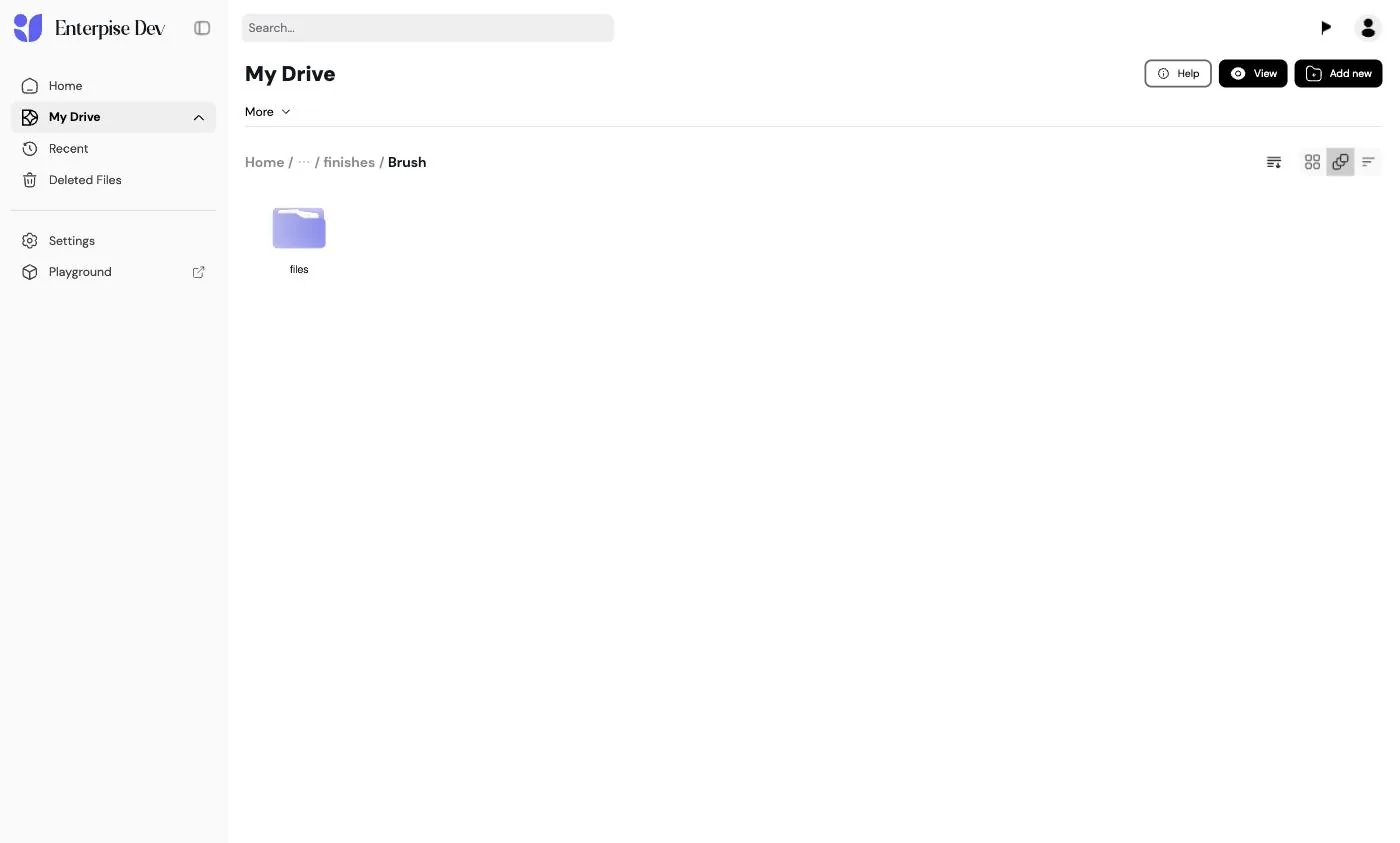Screen dimensions: 1400x843
Task: Go to Deleted Files
Action: click(113, 180)
